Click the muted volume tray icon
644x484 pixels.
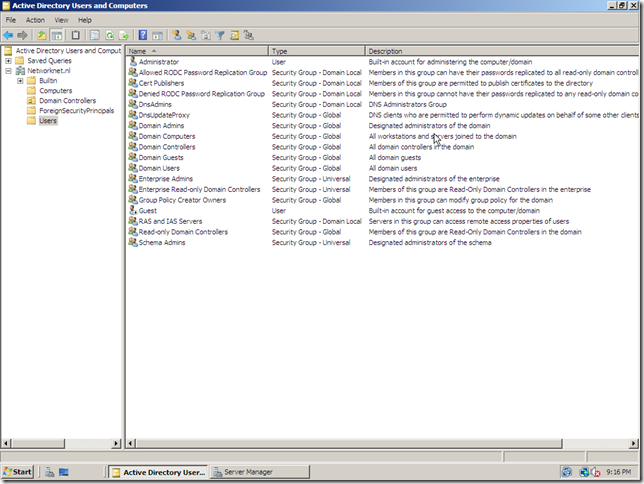[x=595, y=472]
